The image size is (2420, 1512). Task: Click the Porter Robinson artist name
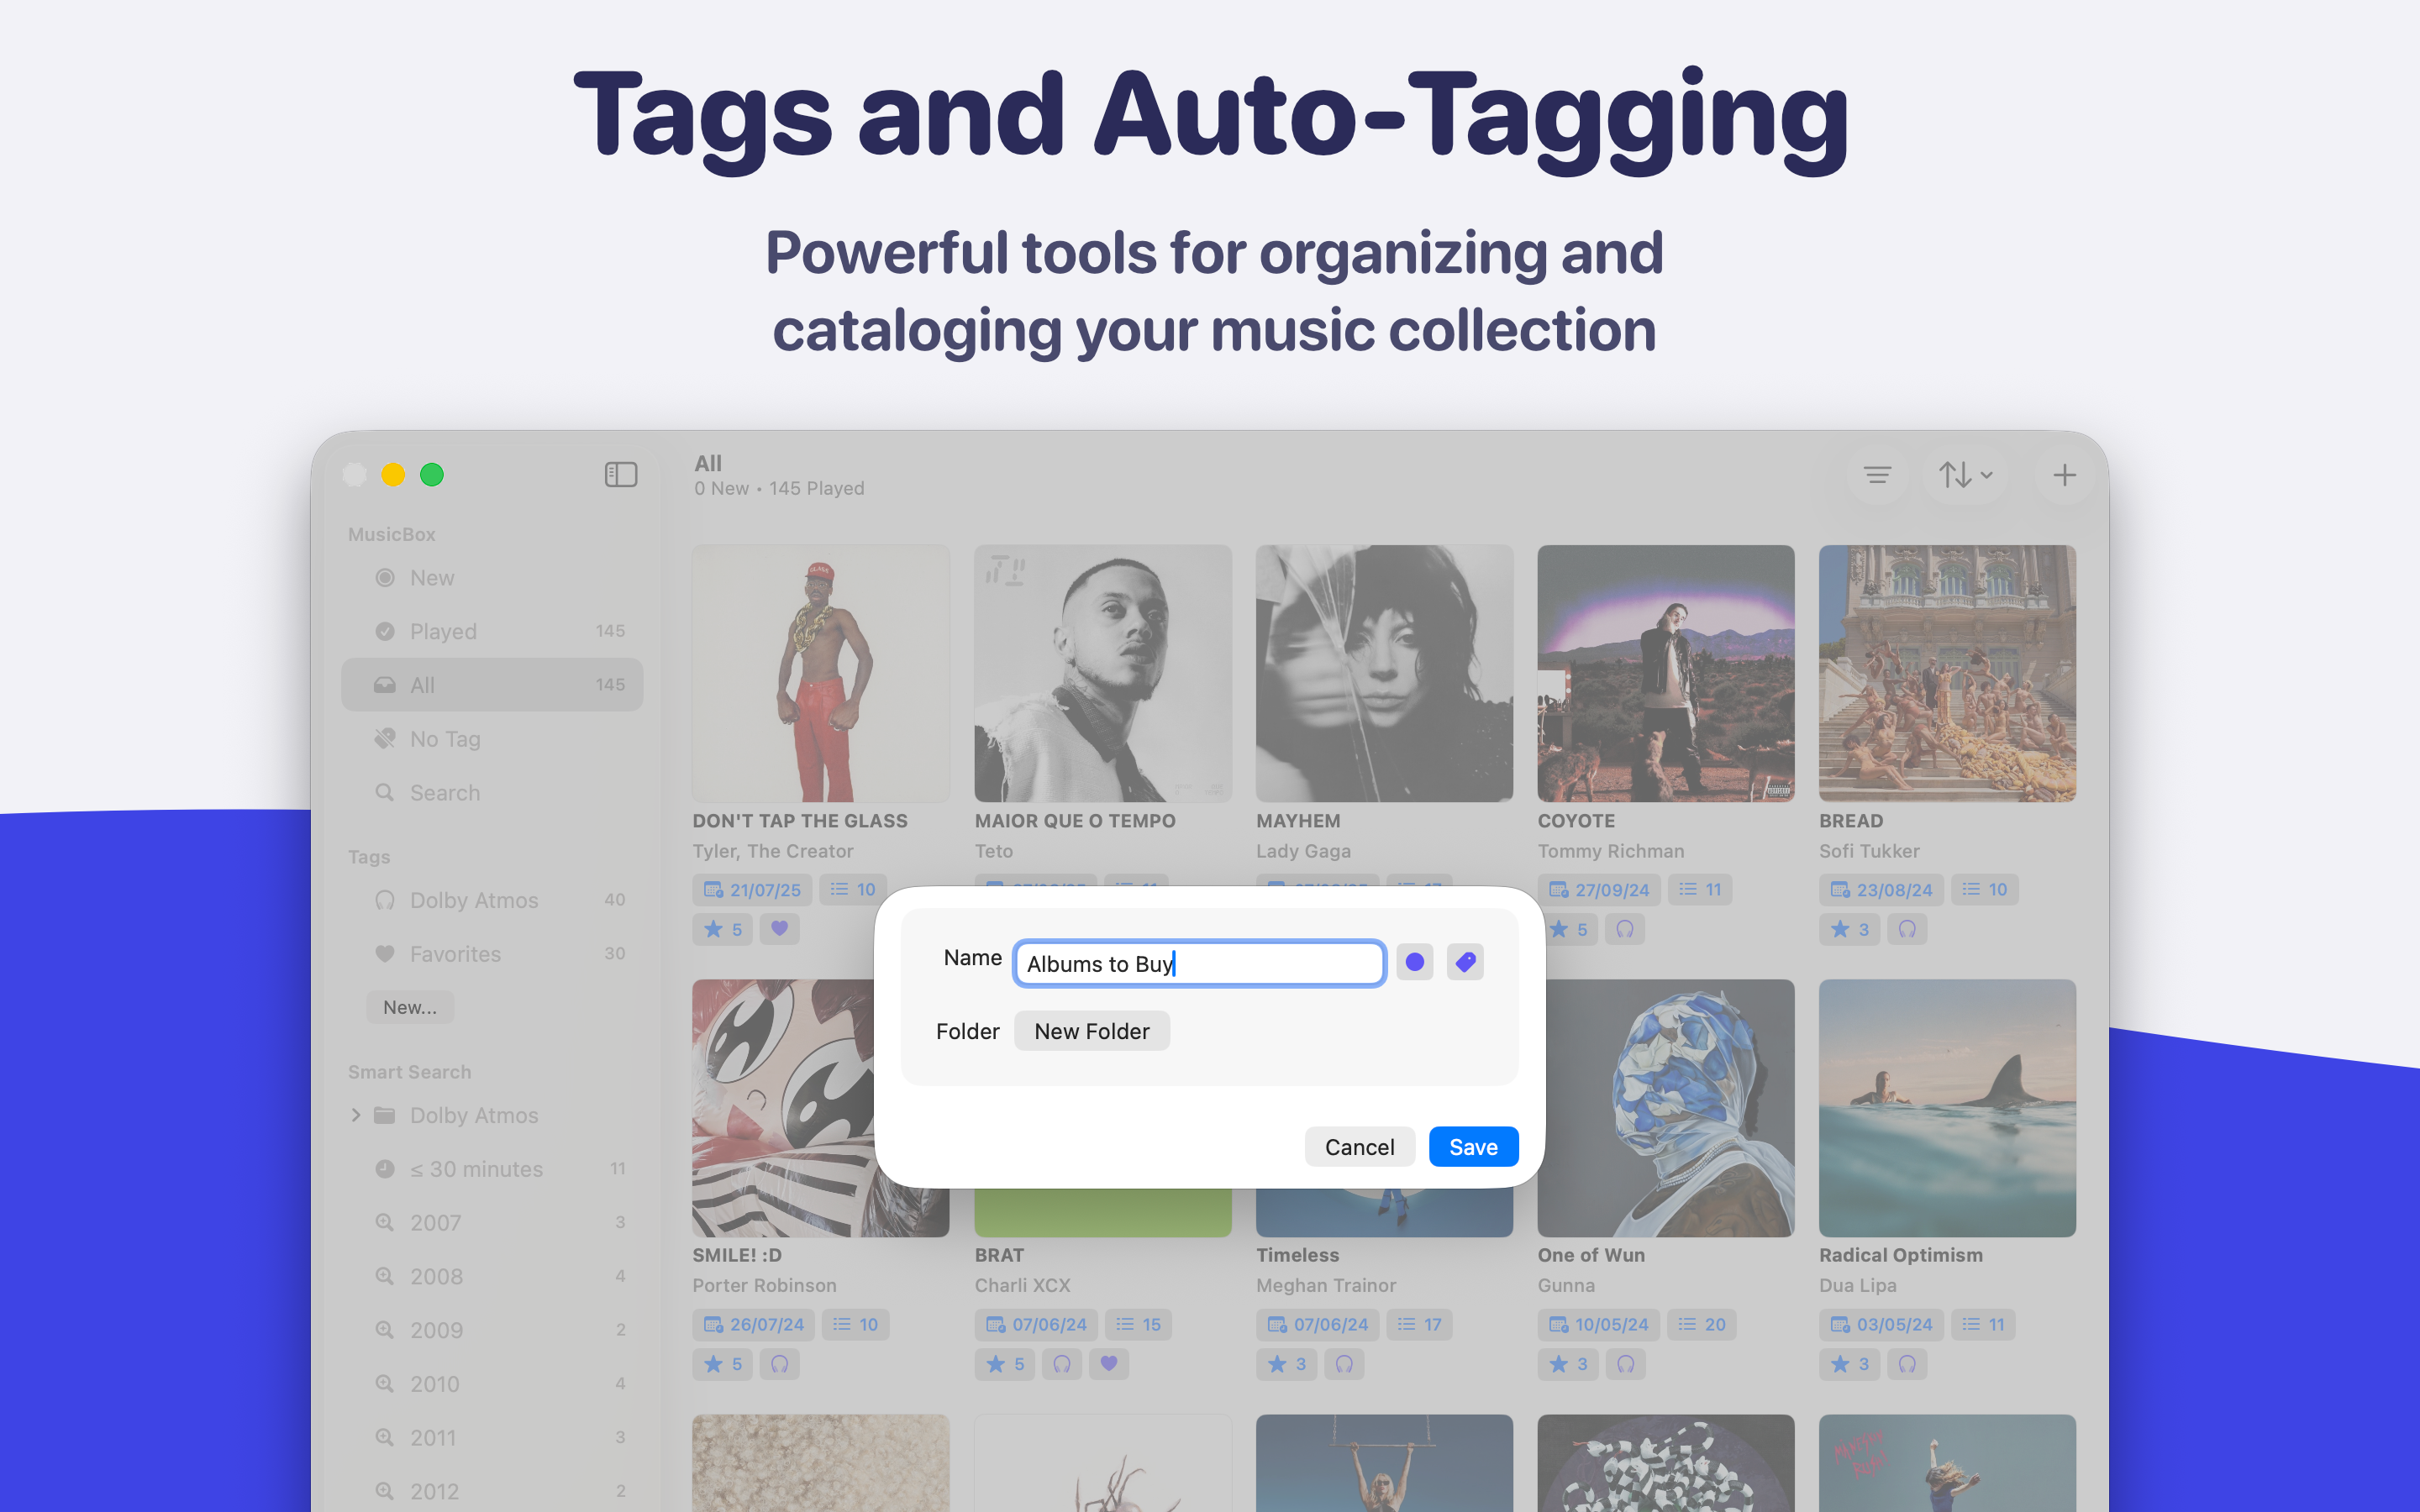764,1285
